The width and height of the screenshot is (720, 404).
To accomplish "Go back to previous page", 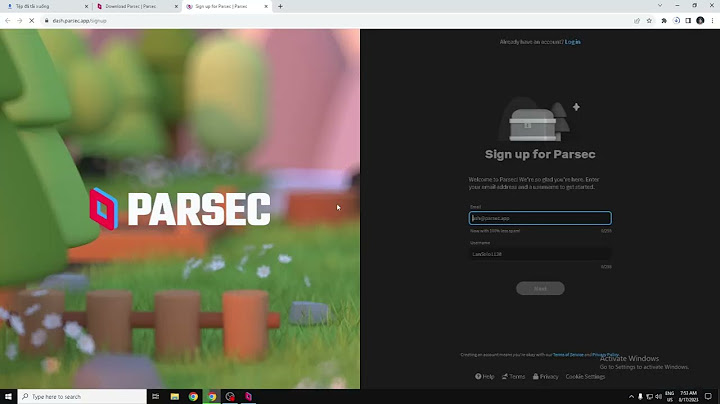I will (7, 21).
